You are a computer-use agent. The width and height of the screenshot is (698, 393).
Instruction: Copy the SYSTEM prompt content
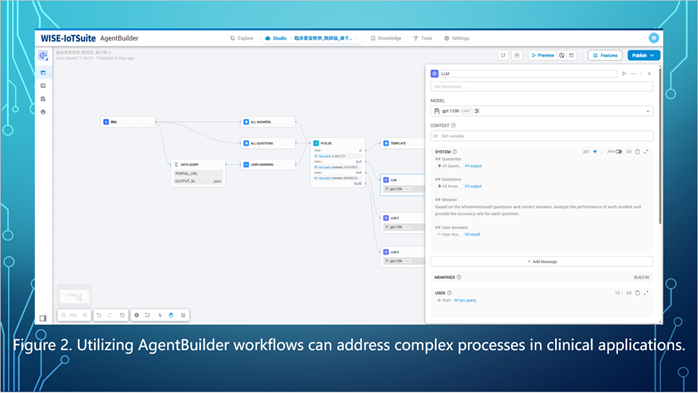tap(637, 152)
